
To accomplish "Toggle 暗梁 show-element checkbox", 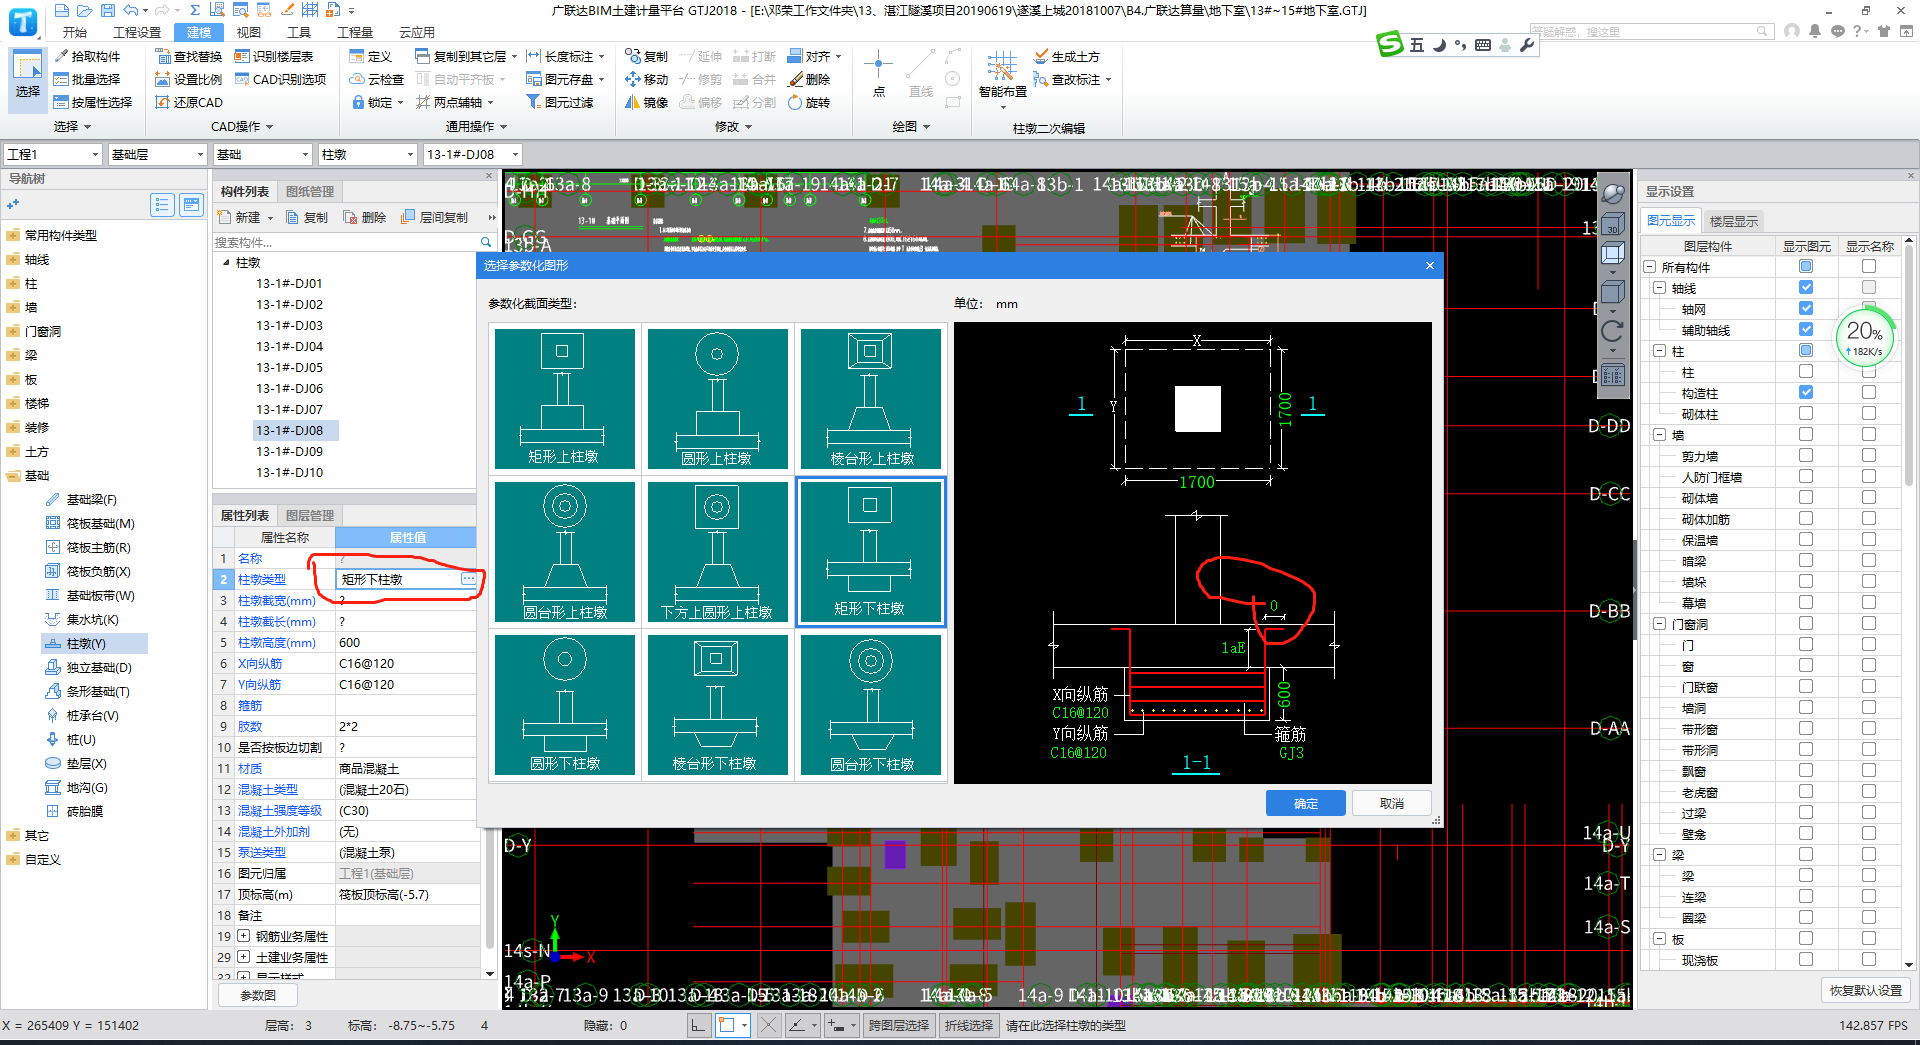I will (x=1806, y=560).
